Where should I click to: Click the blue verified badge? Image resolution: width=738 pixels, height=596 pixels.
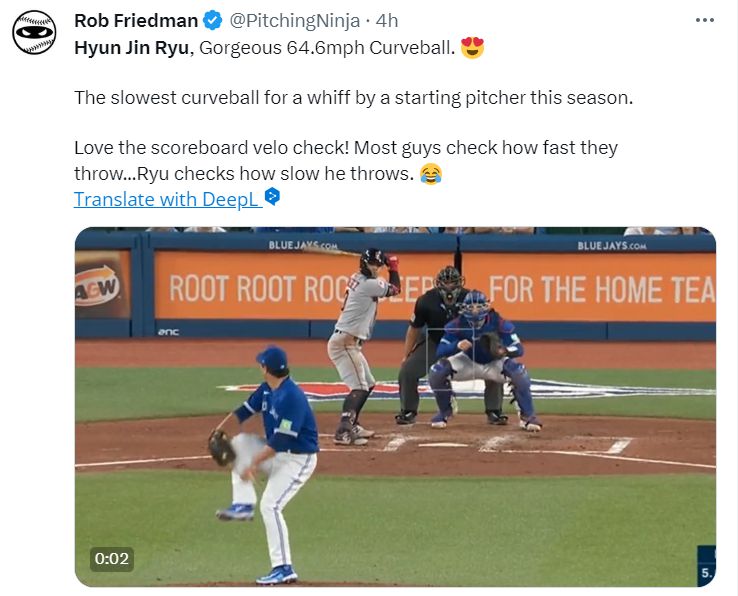(x=214, y=19)
